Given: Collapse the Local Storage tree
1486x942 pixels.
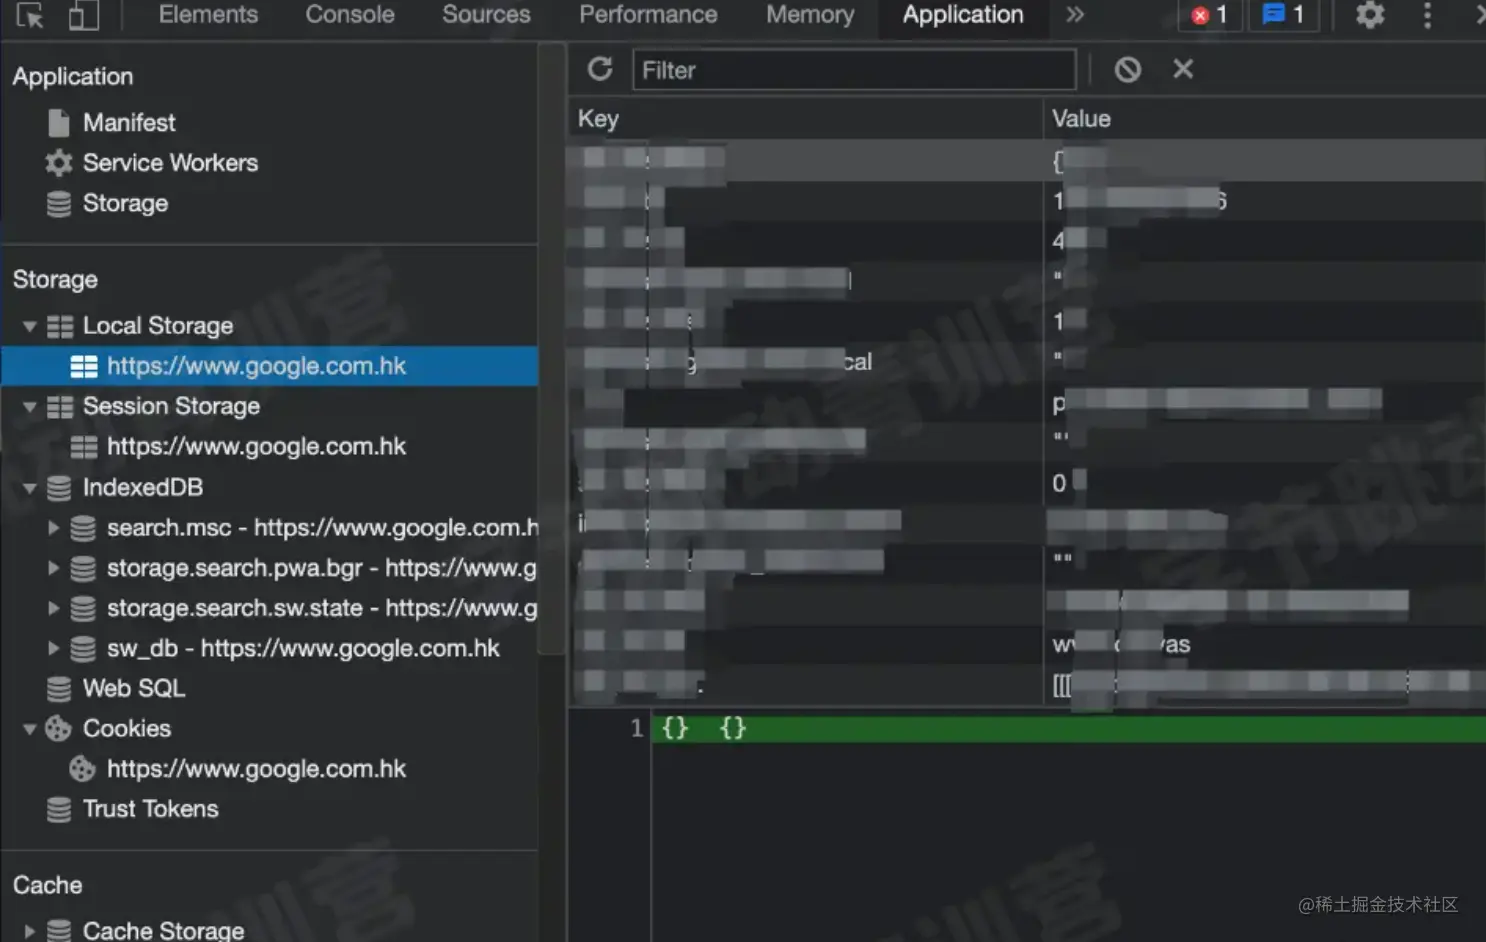Looking at the screenshot, I should [30, 326].
